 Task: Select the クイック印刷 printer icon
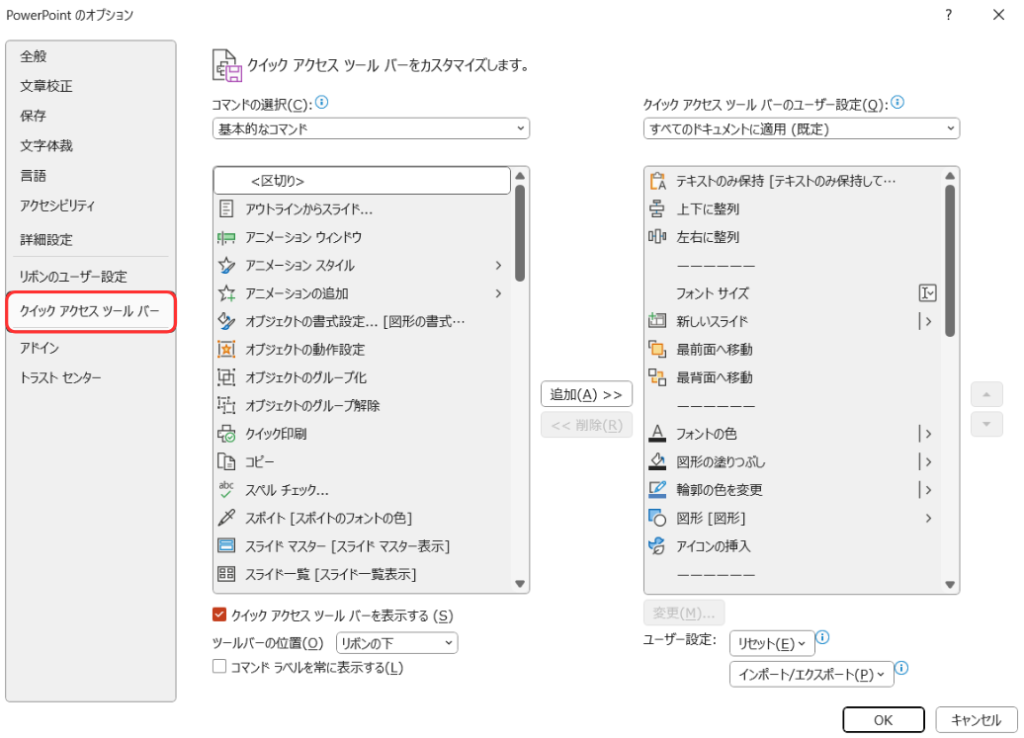(x=226, y=434)
